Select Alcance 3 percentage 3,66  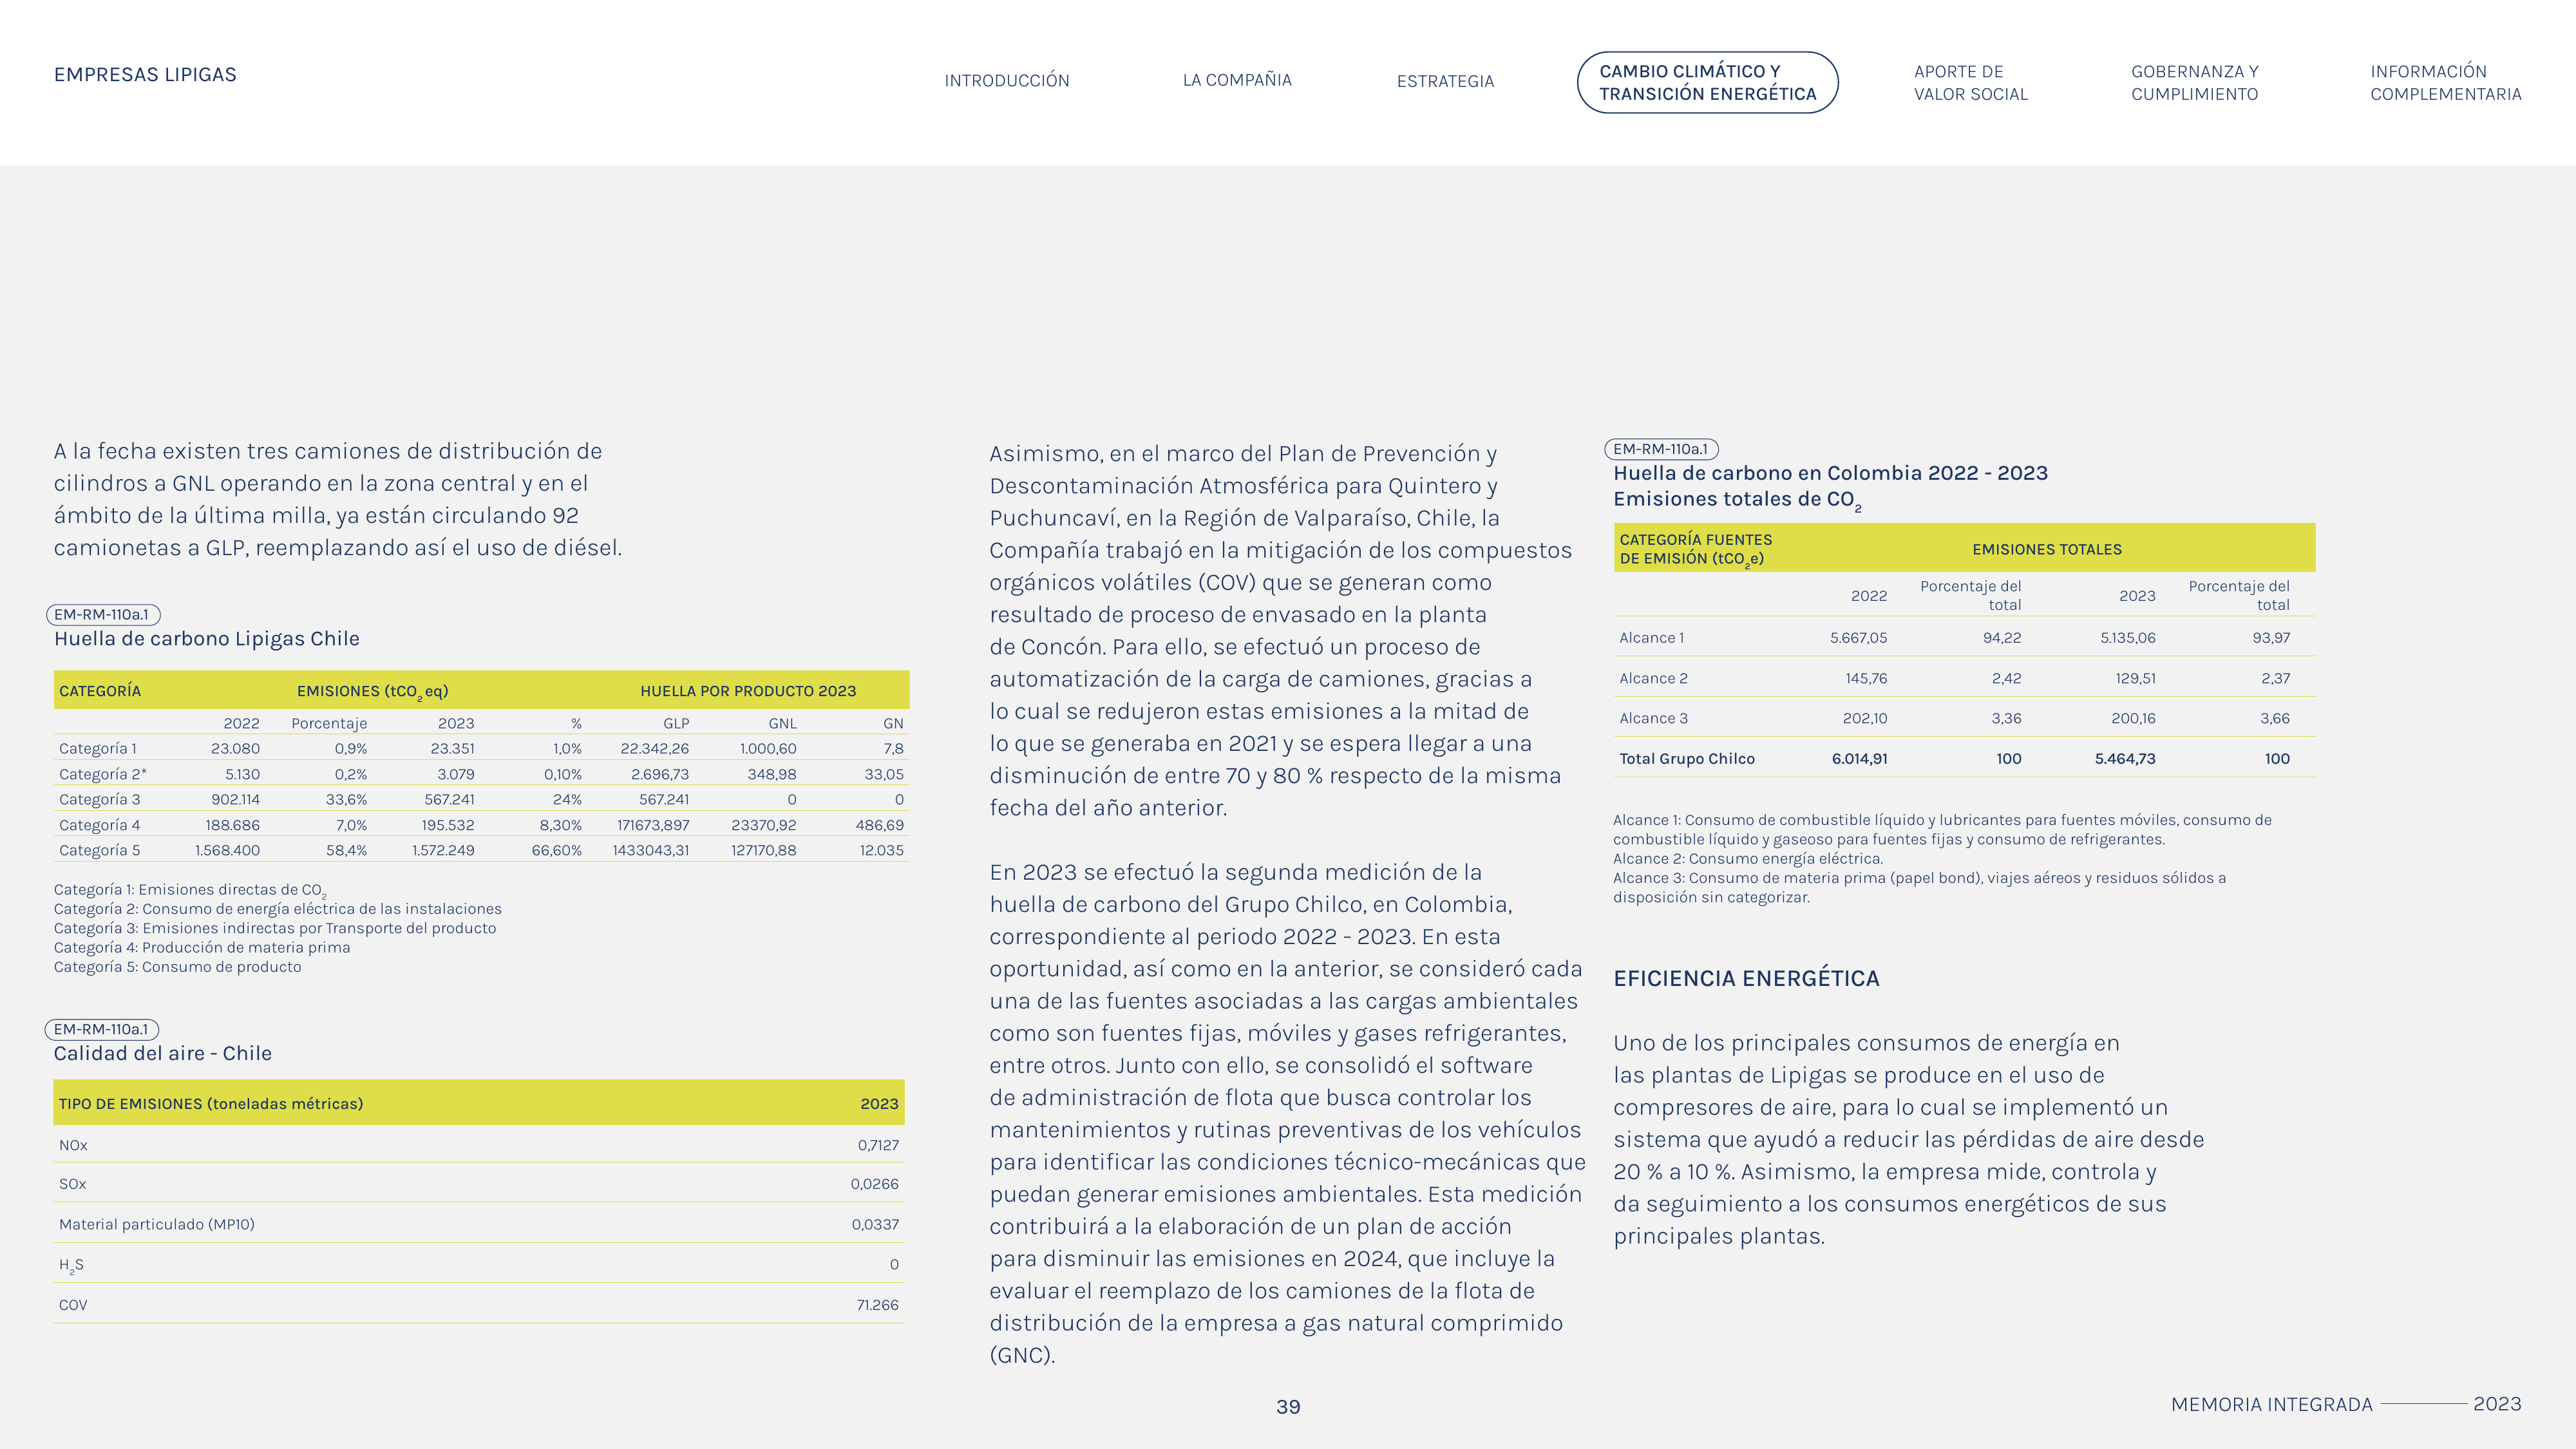point(2274,718)
